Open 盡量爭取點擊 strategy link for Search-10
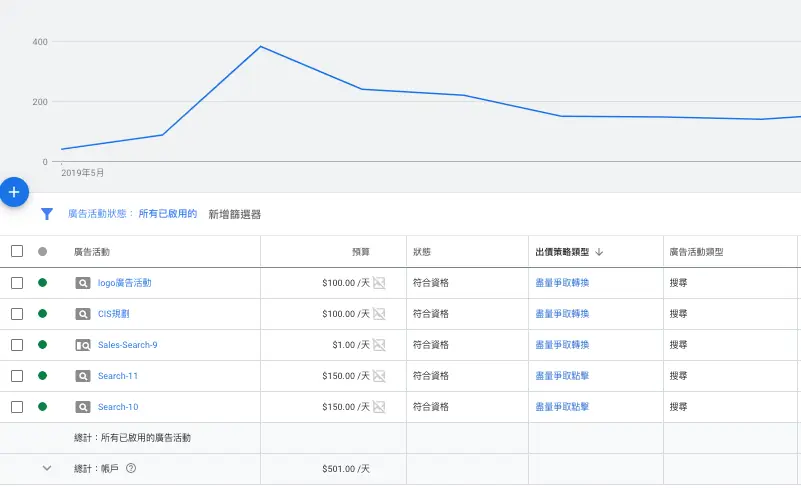Screen dimensions: 801x488 tap(562, 407)
